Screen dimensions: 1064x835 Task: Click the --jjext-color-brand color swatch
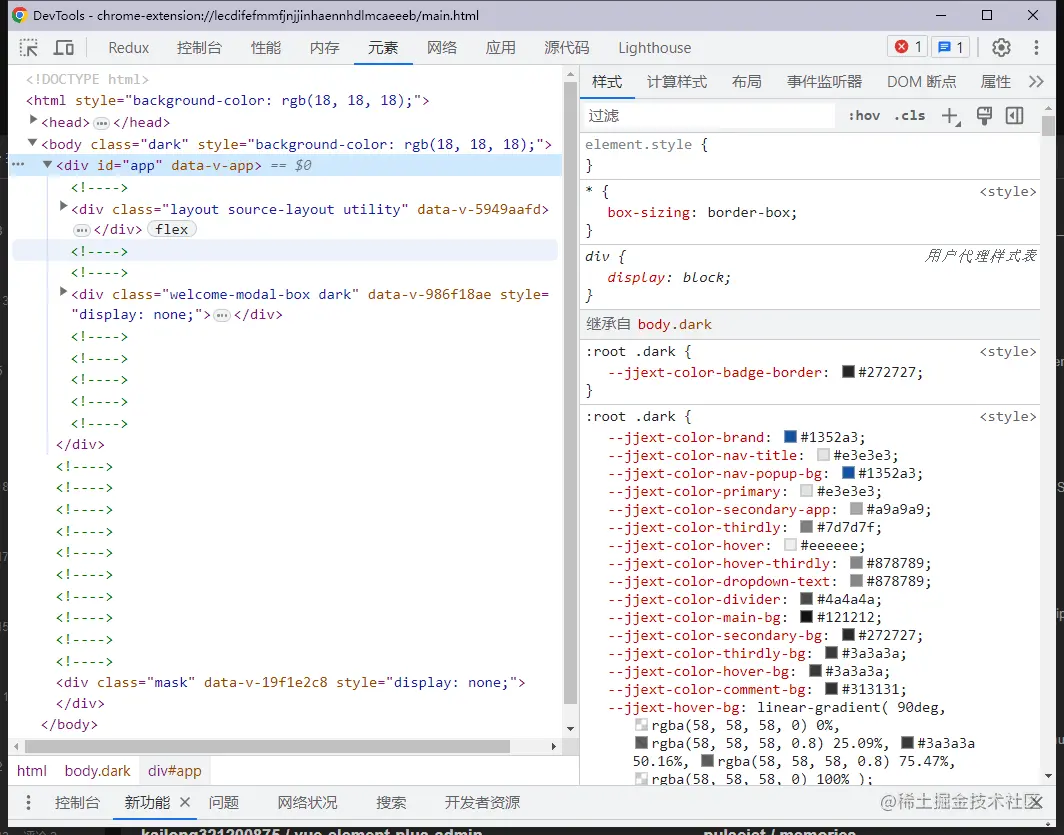(x=790, y=437)
